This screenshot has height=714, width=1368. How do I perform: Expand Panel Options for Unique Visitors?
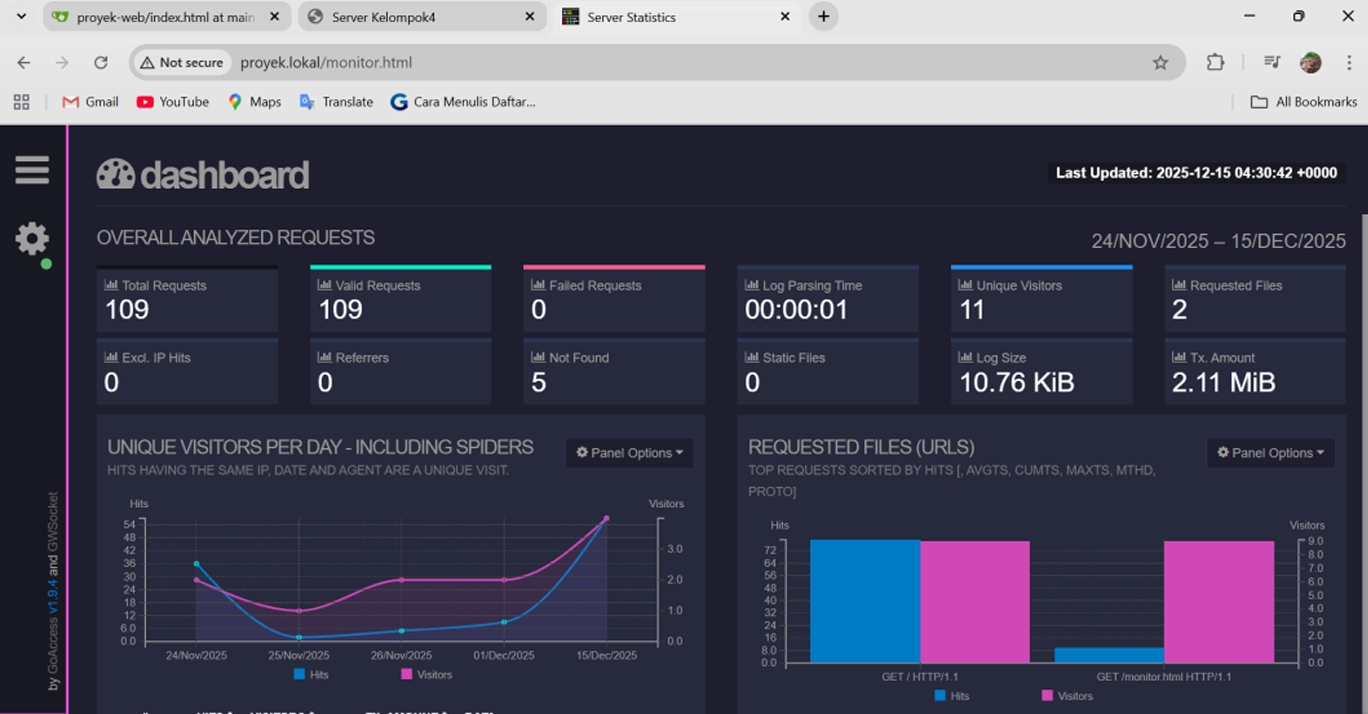point(629,453)
